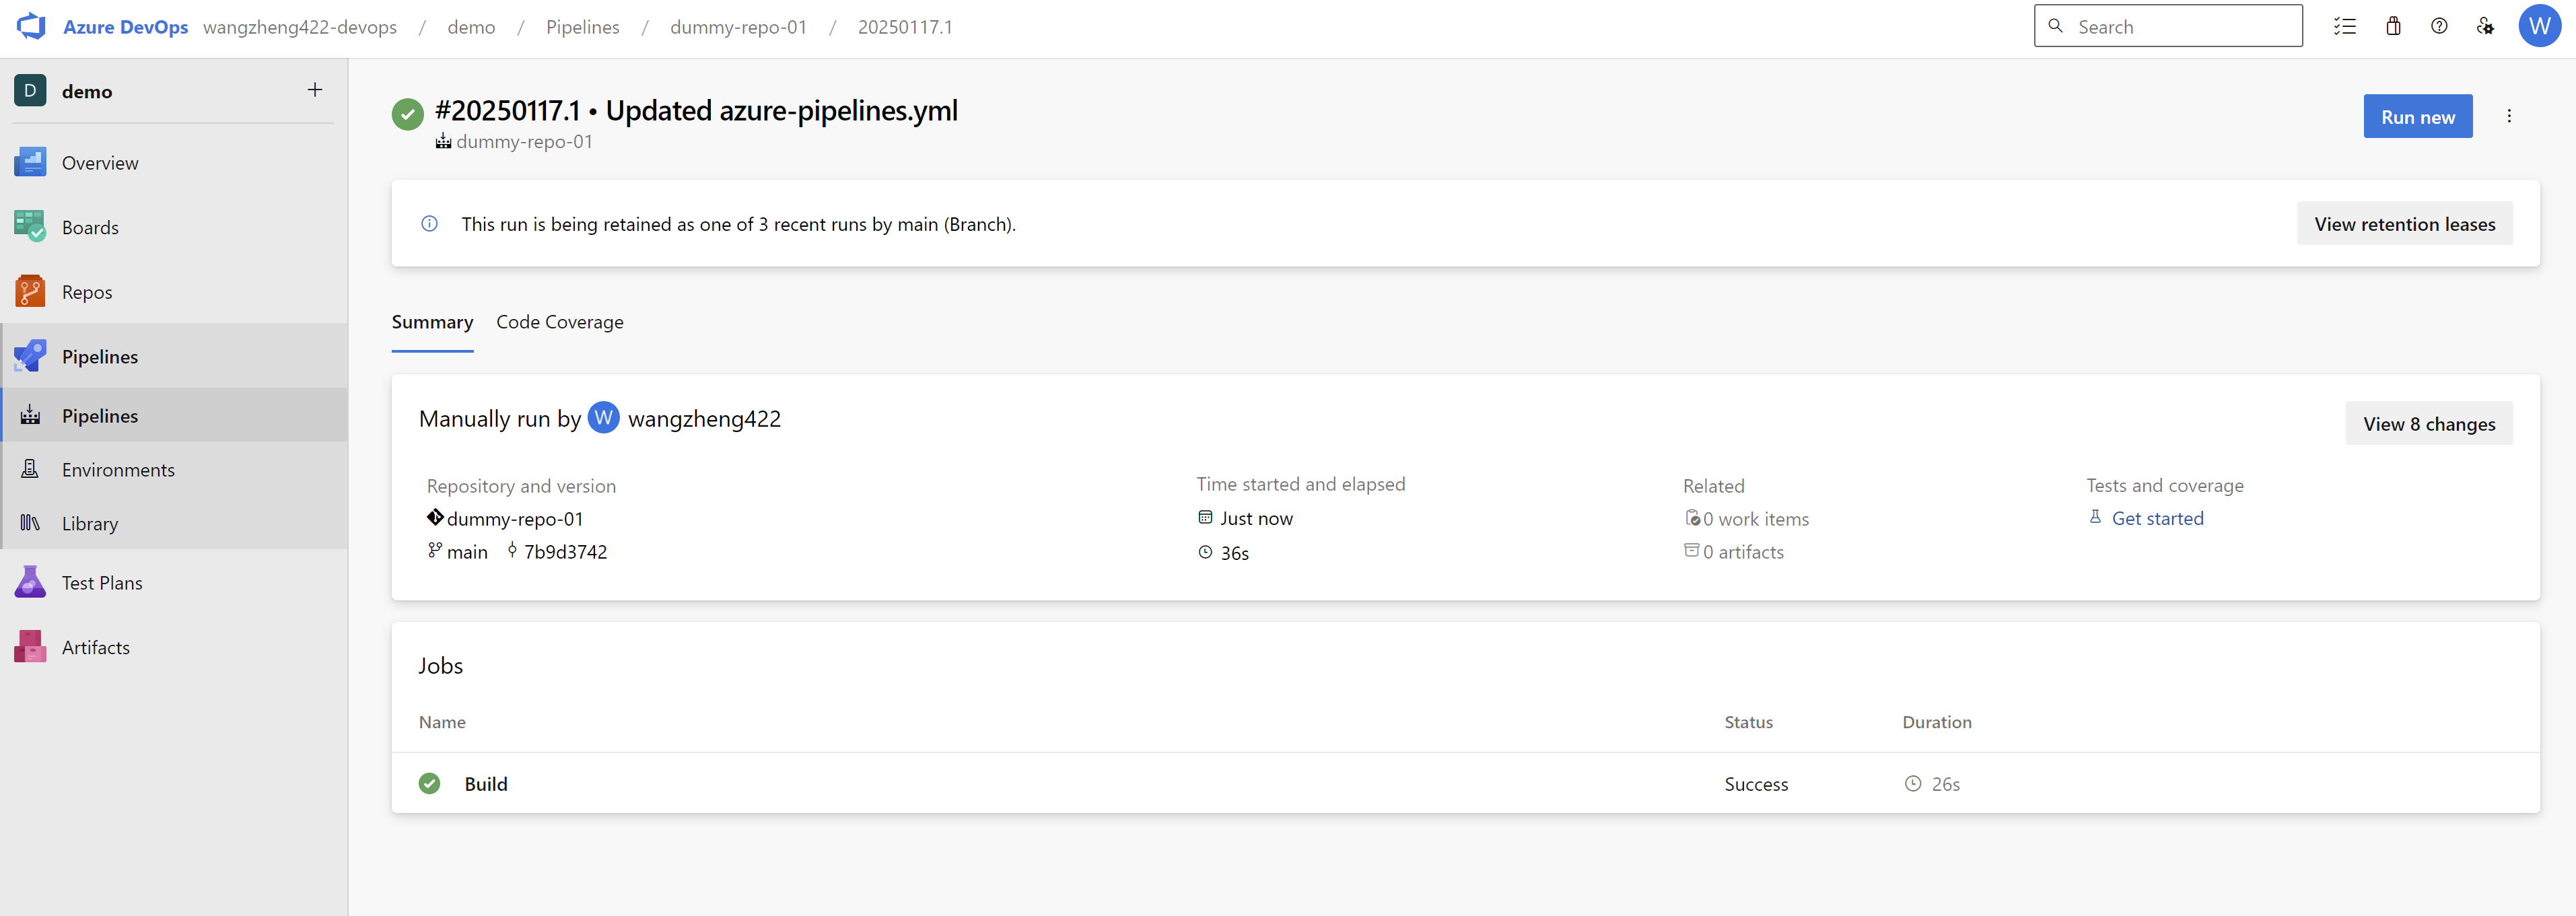
Task: Open the User settings icon
Action: tap(2485, 27)
